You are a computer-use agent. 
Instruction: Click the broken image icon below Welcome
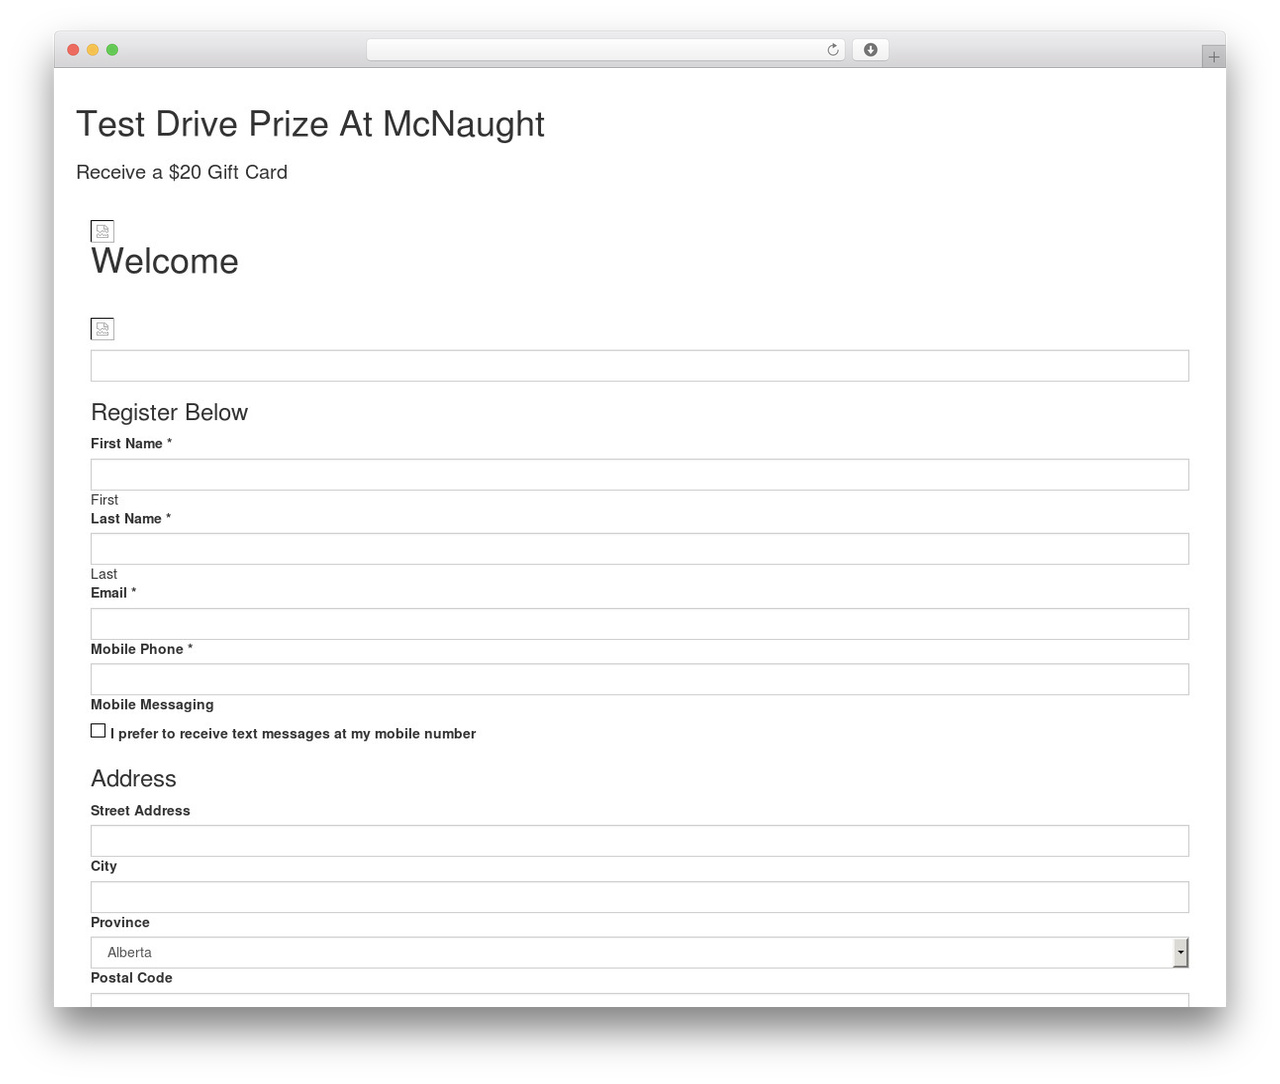click(102, 329)
